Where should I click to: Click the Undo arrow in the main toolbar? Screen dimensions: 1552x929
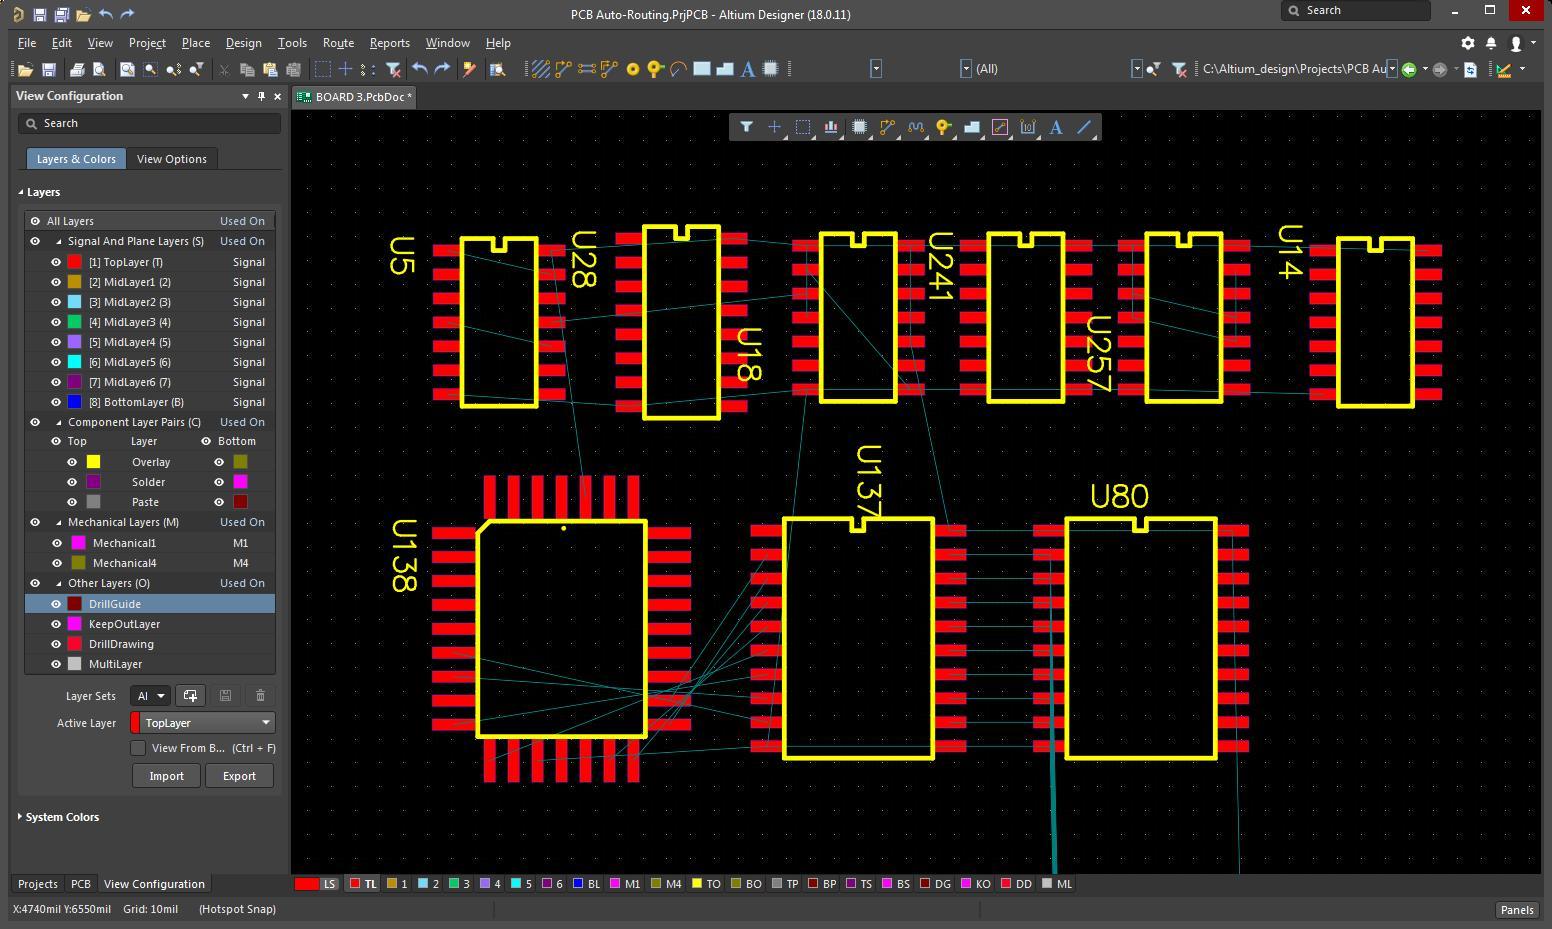(x=420, y=69)
